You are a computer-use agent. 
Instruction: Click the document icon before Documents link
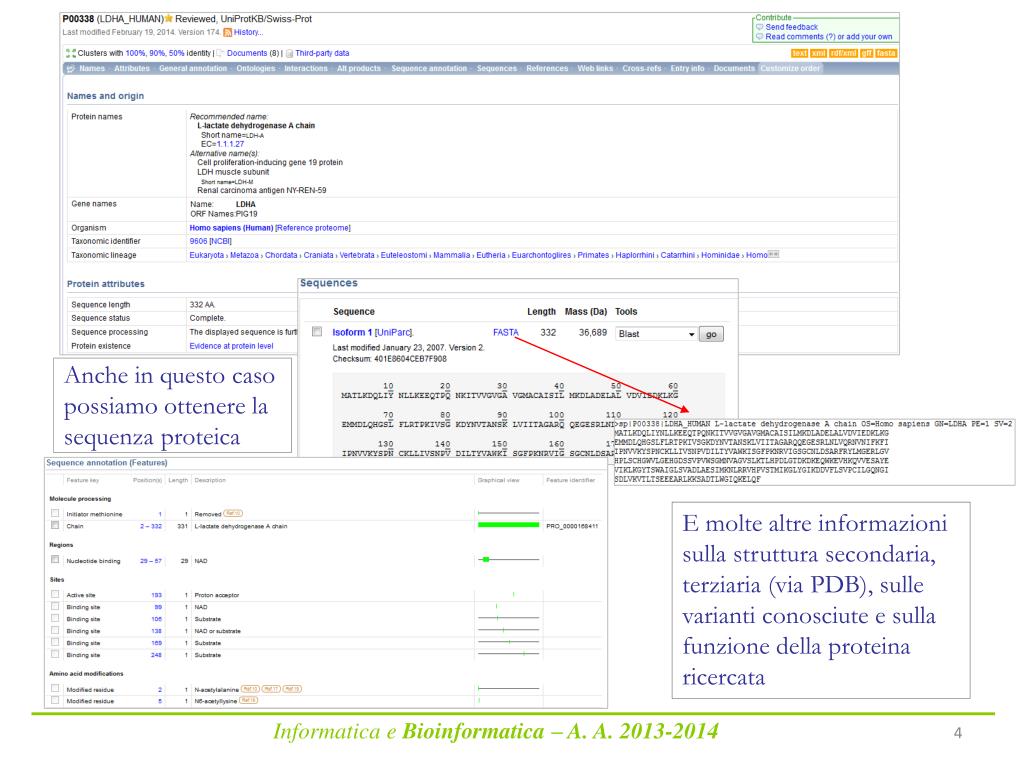220,53
